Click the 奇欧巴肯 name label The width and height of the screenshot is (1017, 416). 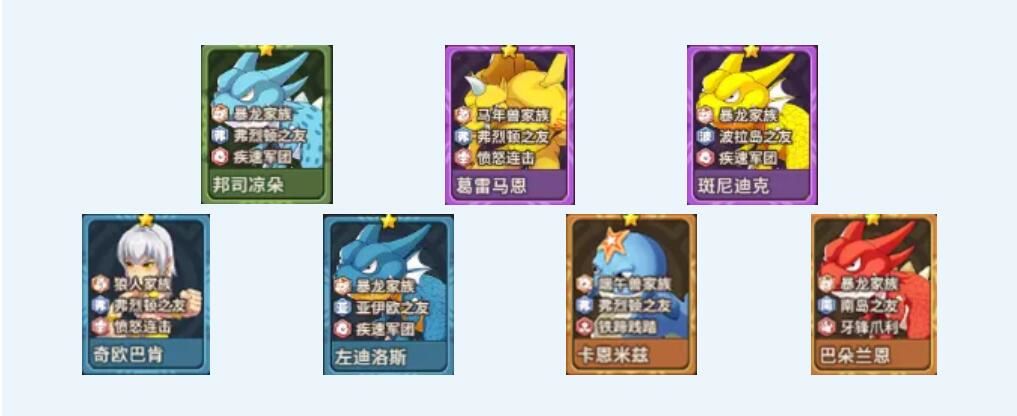[x=125, y=354]
